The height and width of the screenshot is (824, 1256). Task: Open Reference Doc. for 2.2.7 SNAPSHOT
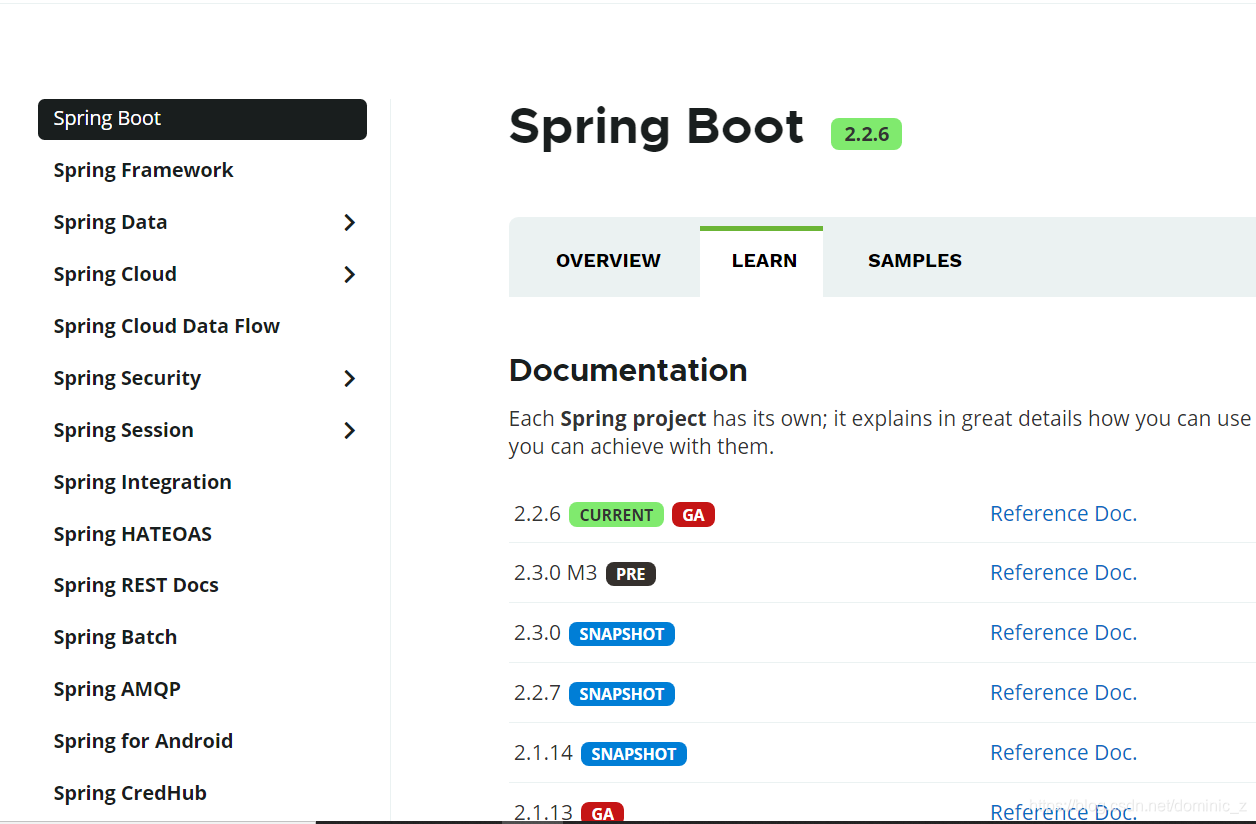pos(1063,692)
